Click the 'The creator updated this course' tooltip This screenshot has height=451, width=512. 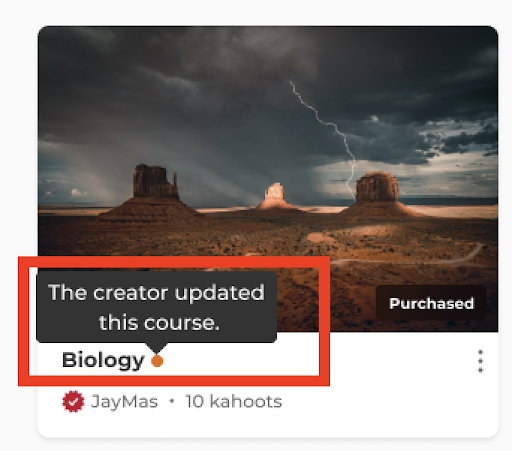point(156,307)
